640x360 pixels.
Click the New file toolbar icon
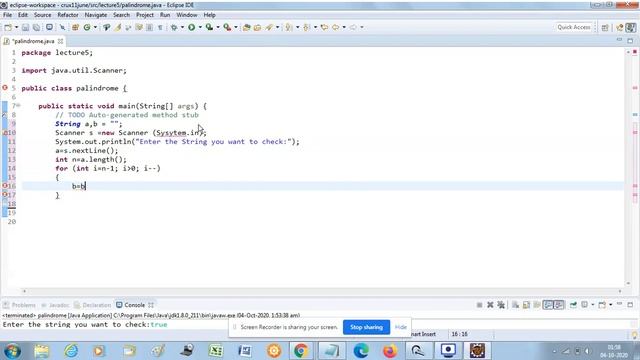pos(8,27)
